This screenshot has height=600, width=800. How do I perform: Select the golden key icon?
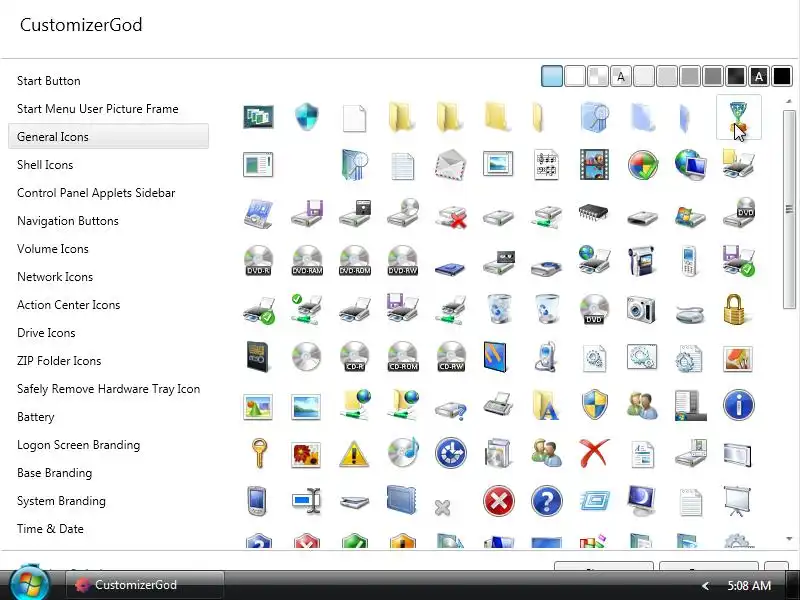[259, 453]
